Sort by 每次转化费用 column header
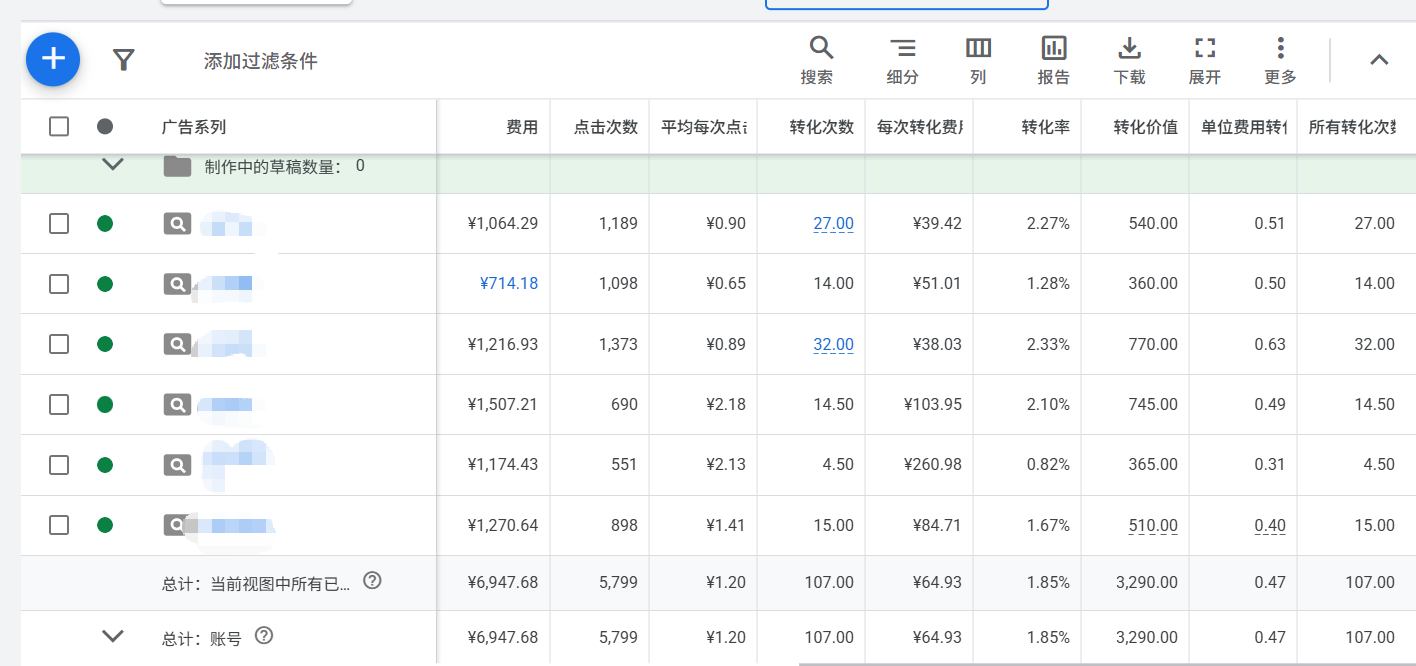The image size is (1416, 666). point(920,127)
